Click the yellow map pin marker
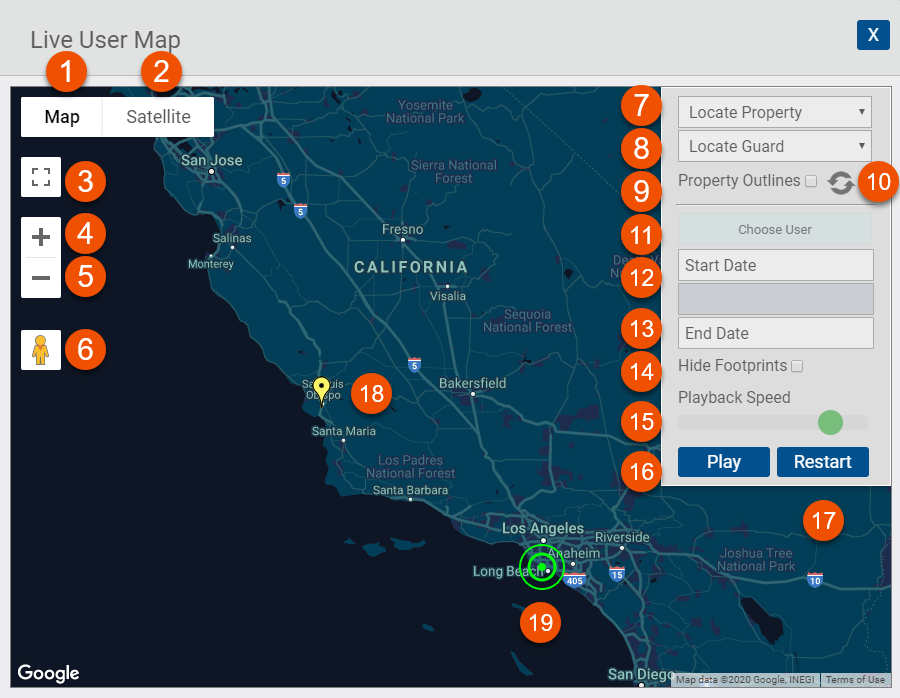 click(x=321, y=388)
